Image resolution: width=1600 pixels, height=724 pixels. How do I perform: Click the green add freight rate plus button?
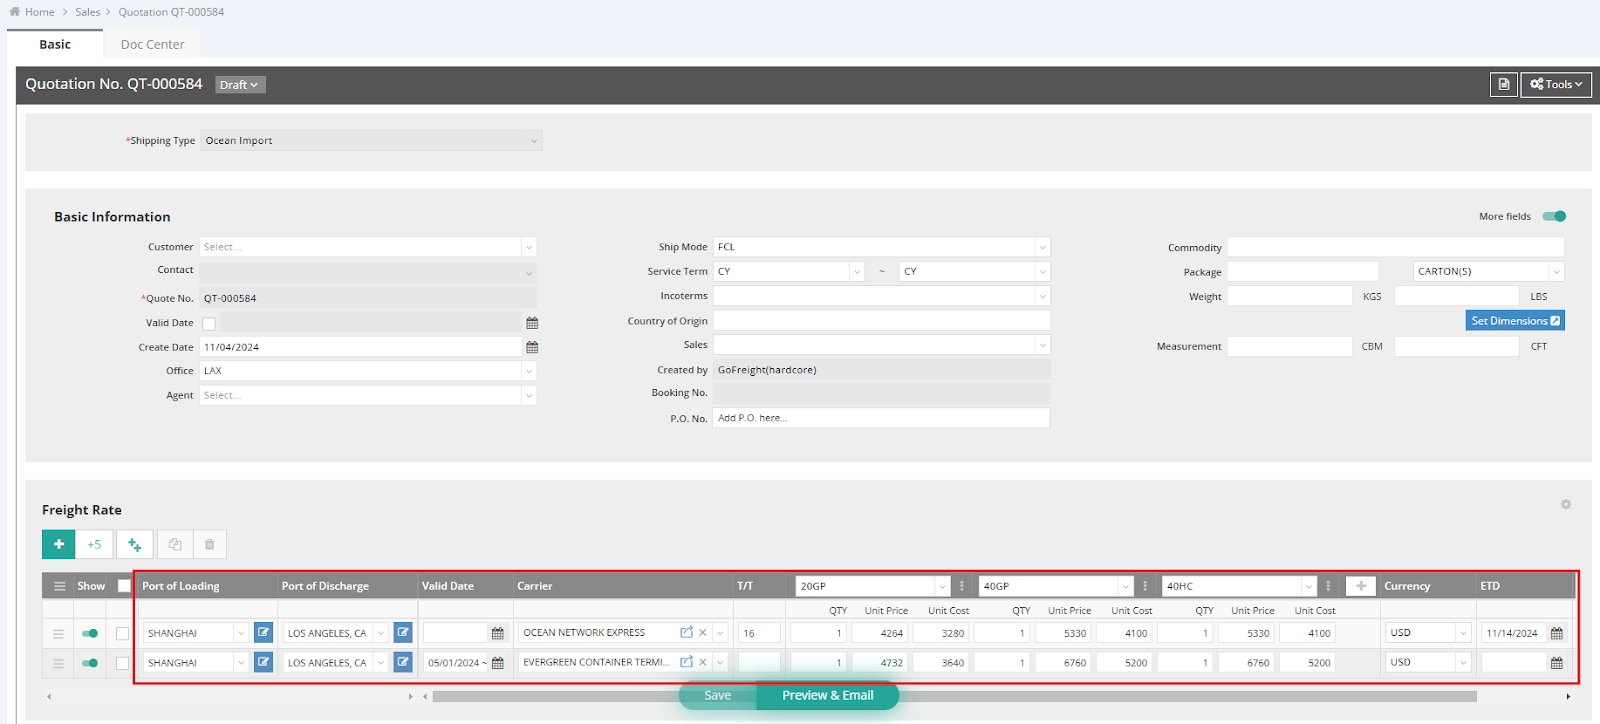pos(59,544)
